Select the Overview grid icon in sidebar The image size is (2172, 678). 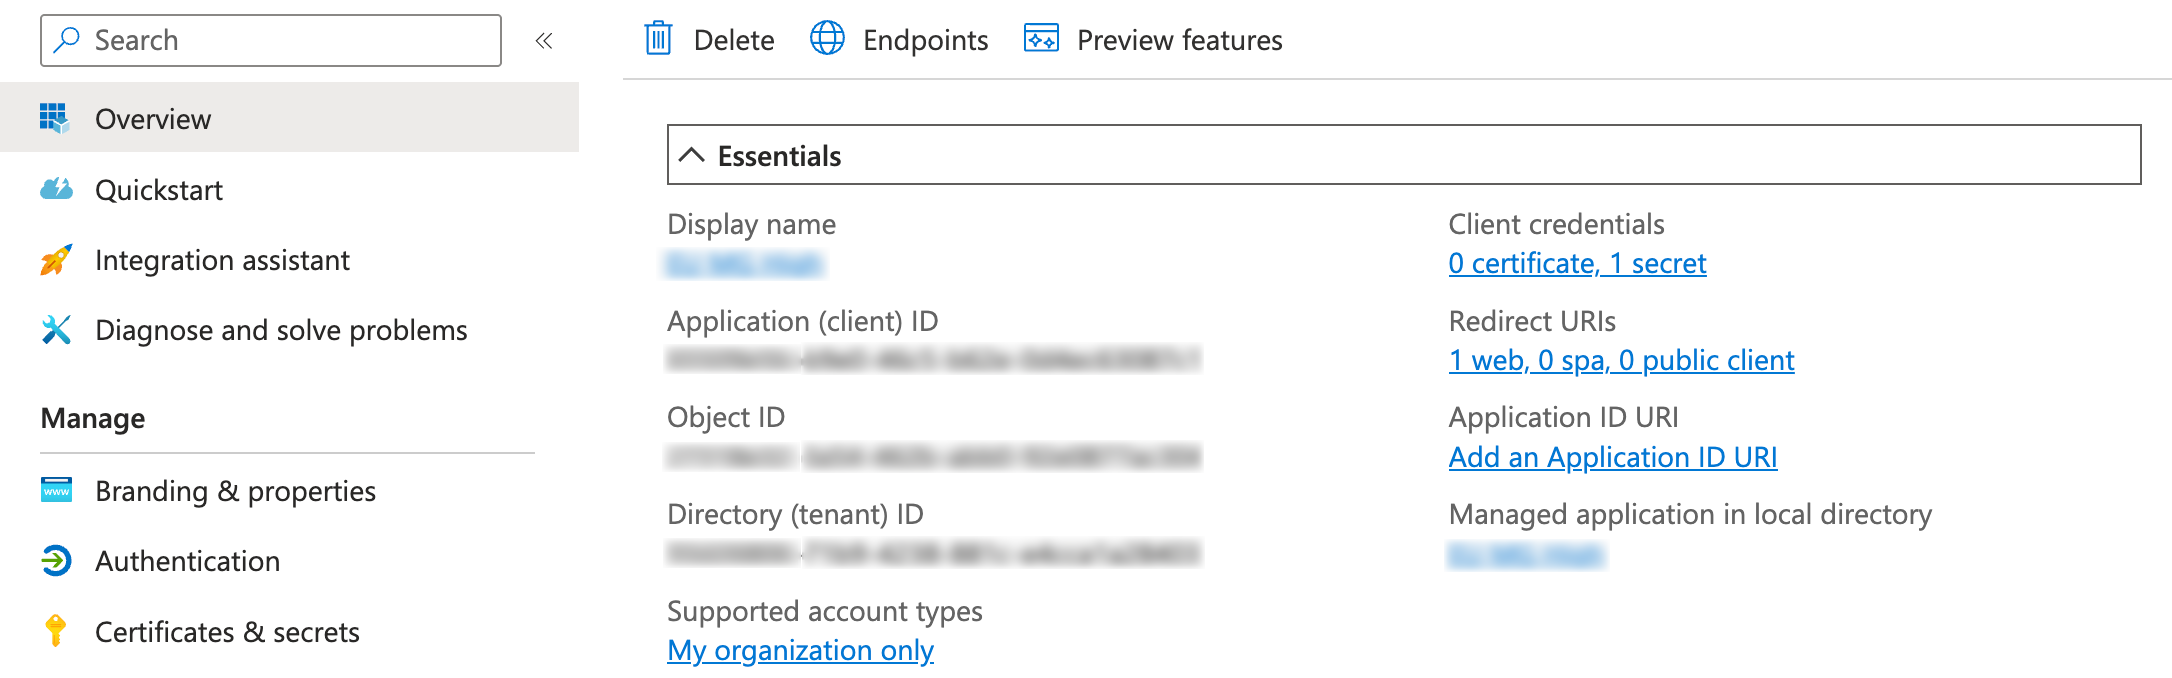[x=55, y=118]
